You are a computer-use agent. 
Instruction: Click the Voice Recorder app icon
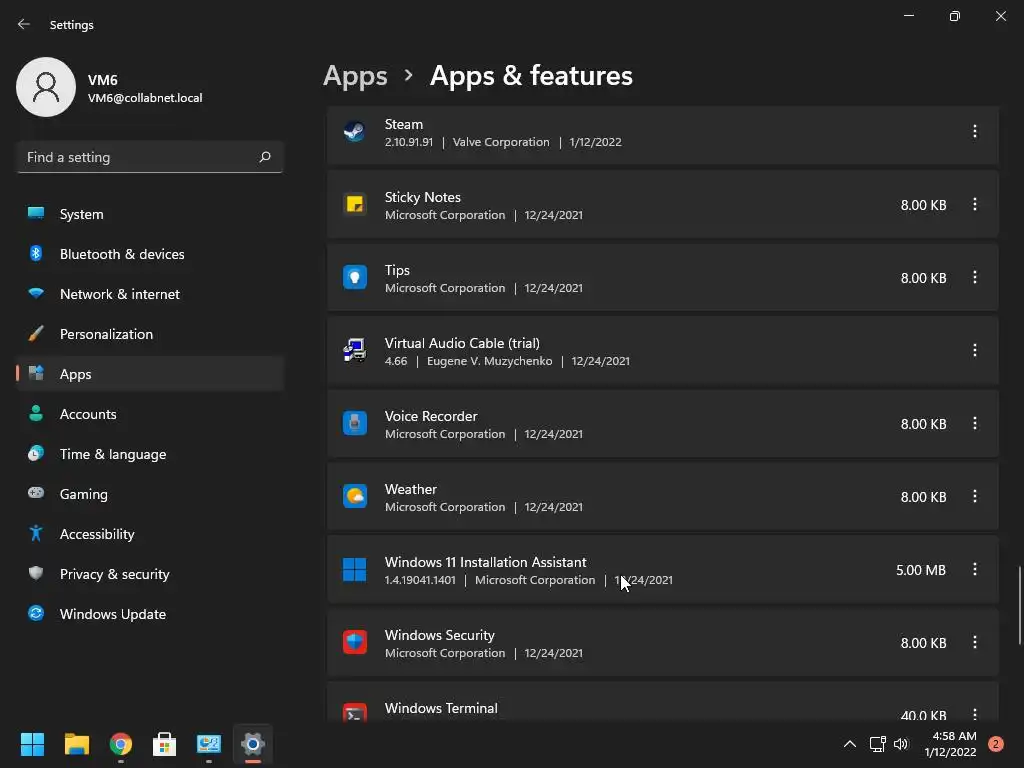point(354,424)
